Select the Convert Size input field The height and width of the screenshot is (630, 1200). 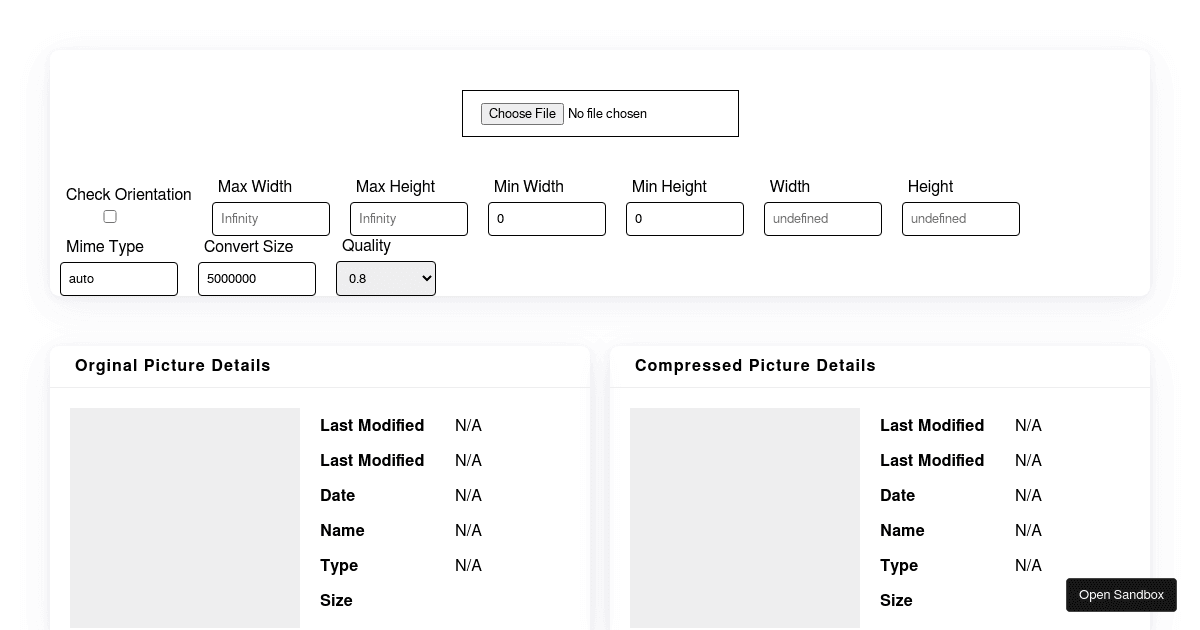click(257, 279)
